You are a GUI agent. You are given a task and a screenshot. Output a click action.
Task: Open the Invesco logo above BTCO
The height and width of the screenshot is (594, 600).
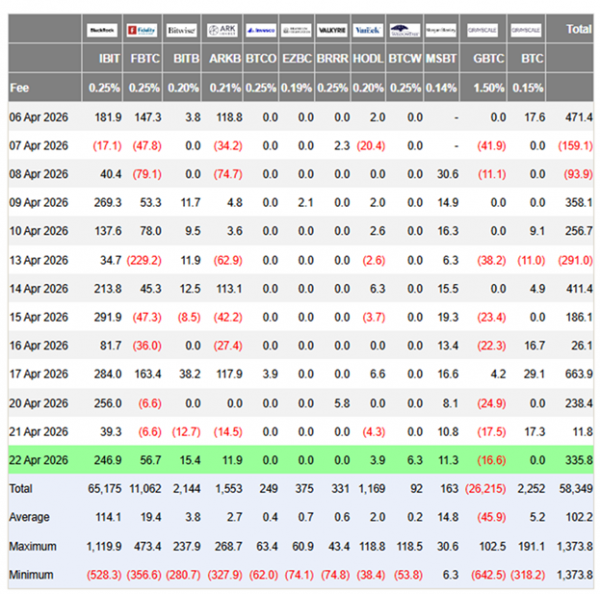coord(261,30)
